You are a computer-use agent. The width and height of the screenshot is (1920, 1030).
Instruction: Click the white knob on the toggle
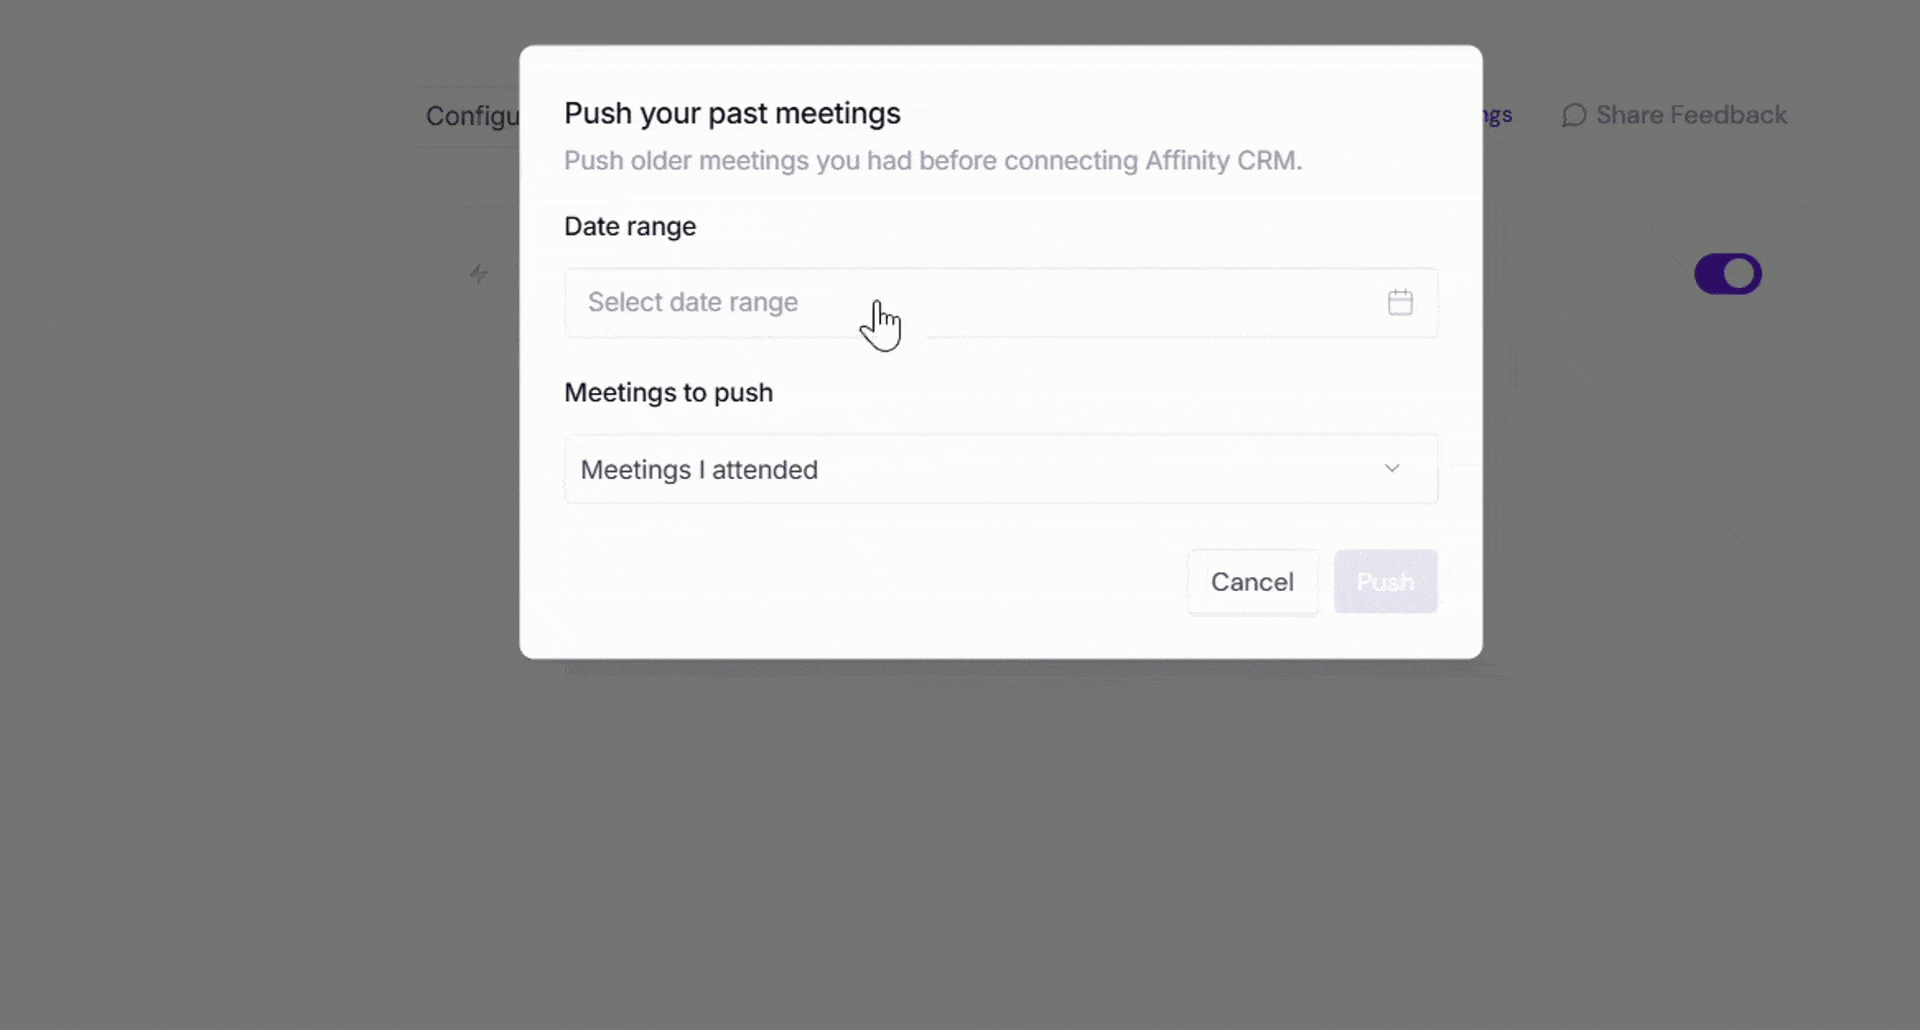point(1741,274)
